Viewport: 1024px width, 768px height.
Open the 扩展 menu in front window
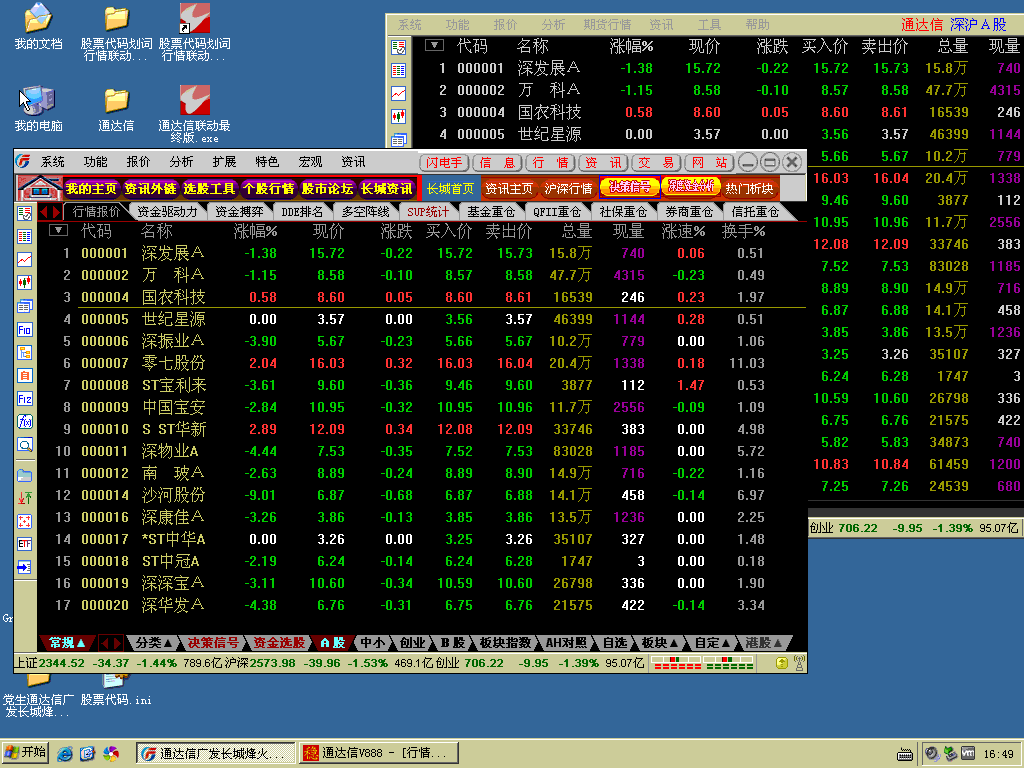click(x=224, y=162)
